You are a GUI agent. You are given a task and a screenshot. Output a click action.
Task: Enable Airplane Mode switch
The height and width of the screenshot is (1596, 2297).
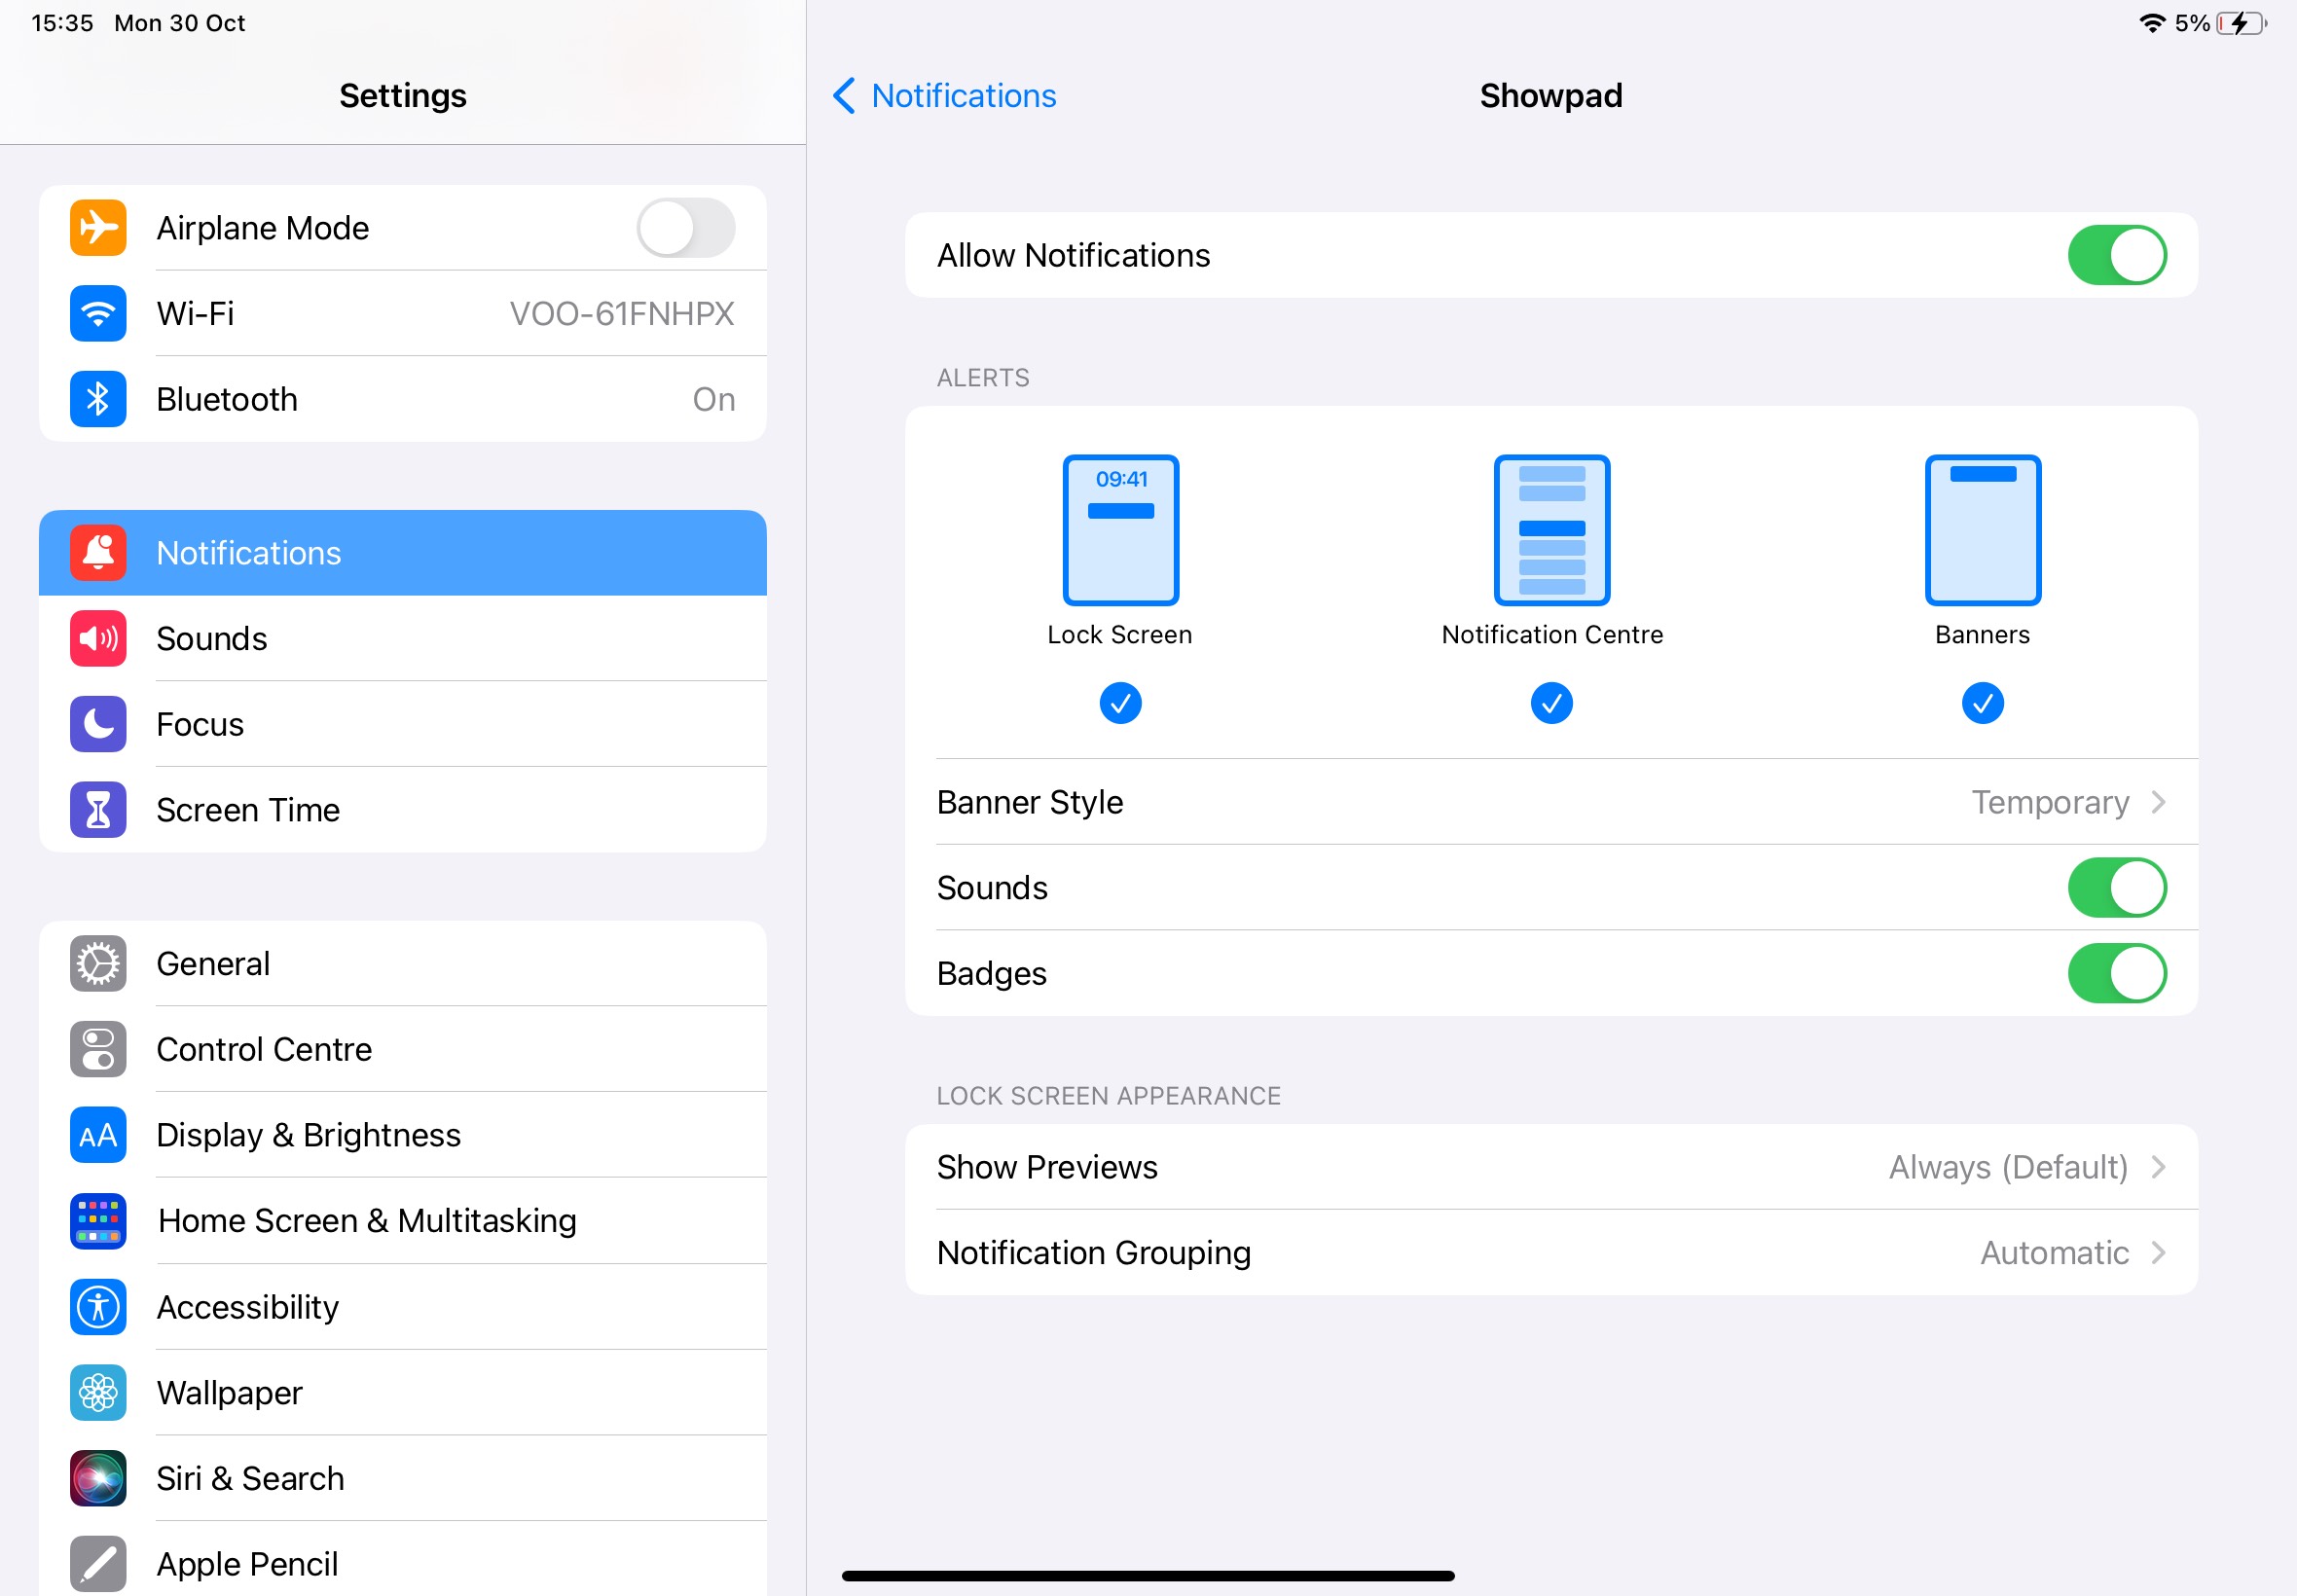pyautogui.click(x=685, y=228)
